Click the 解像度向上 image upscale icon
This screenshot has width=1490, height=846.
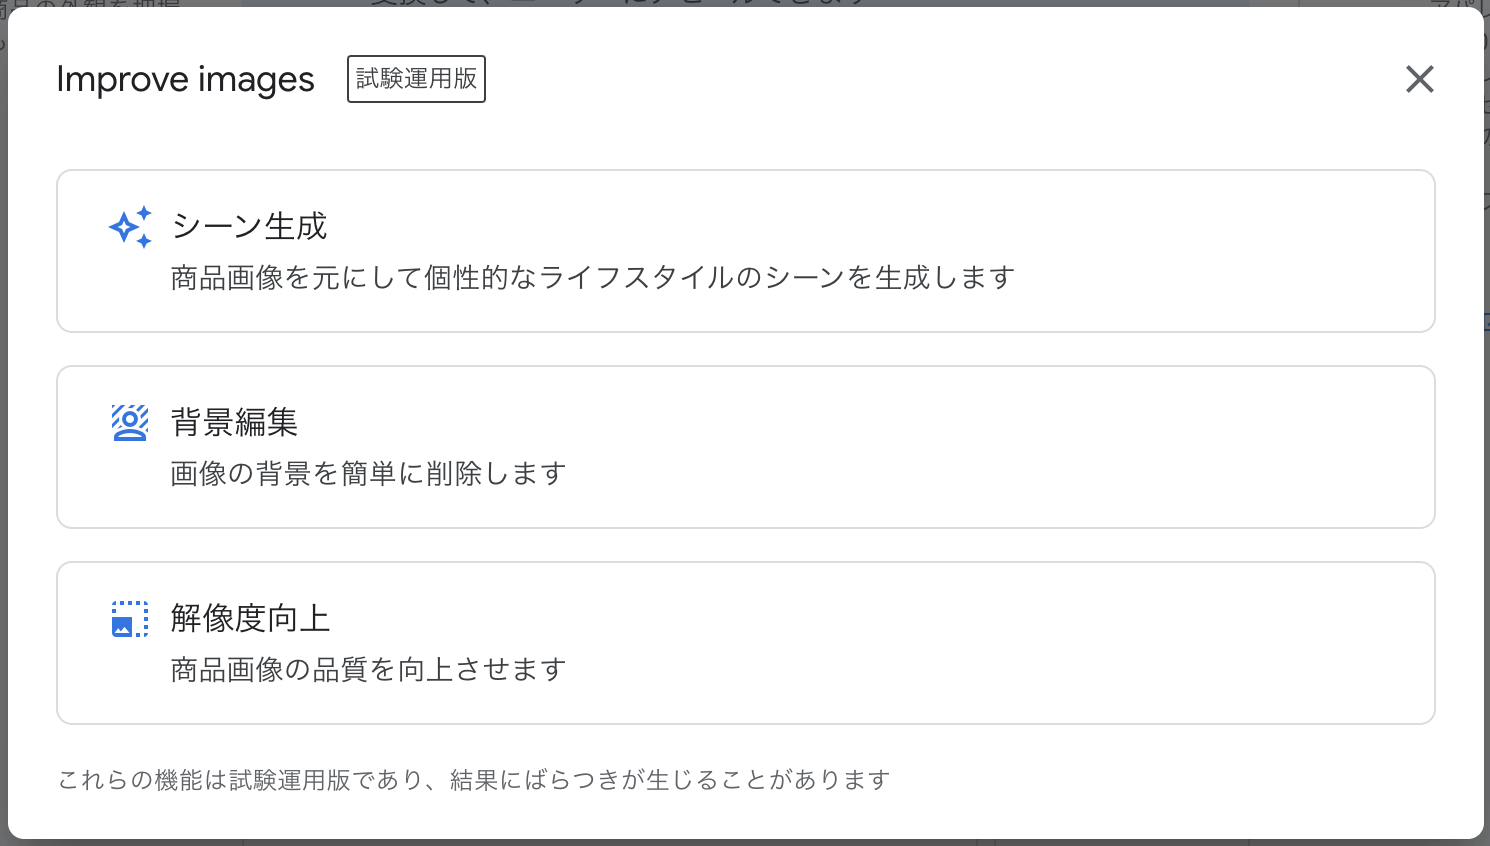pos(130,619)
